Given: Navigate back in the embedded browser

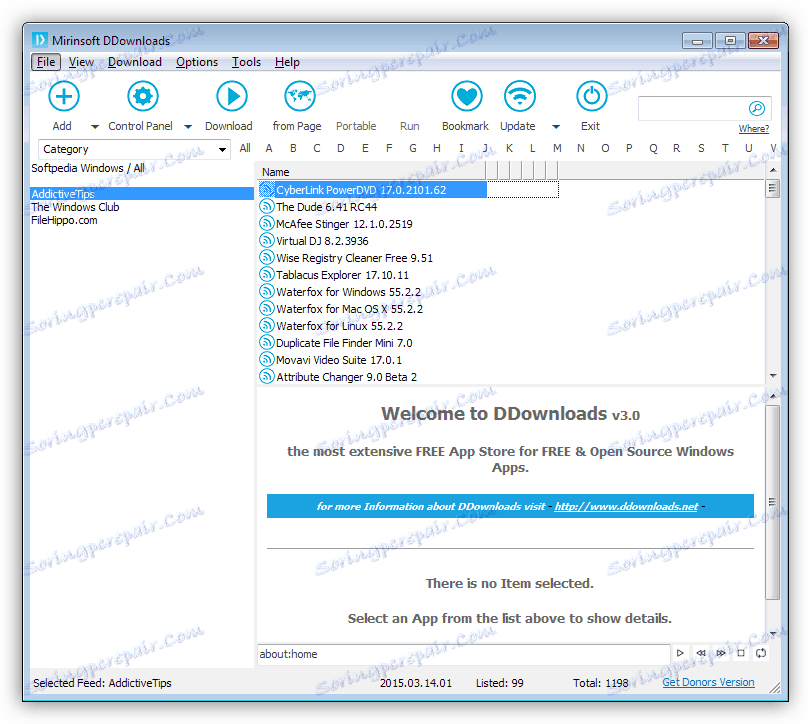Looking at the screenshot, I should tap(701, 653).
